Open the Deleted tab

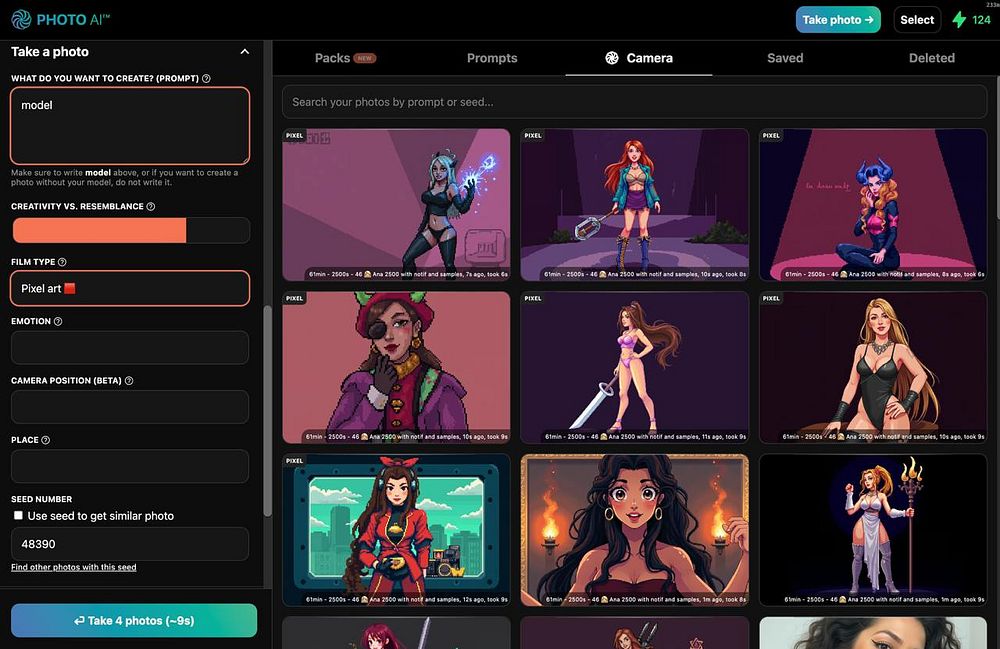pyautogui.click(x=932, y=58)
